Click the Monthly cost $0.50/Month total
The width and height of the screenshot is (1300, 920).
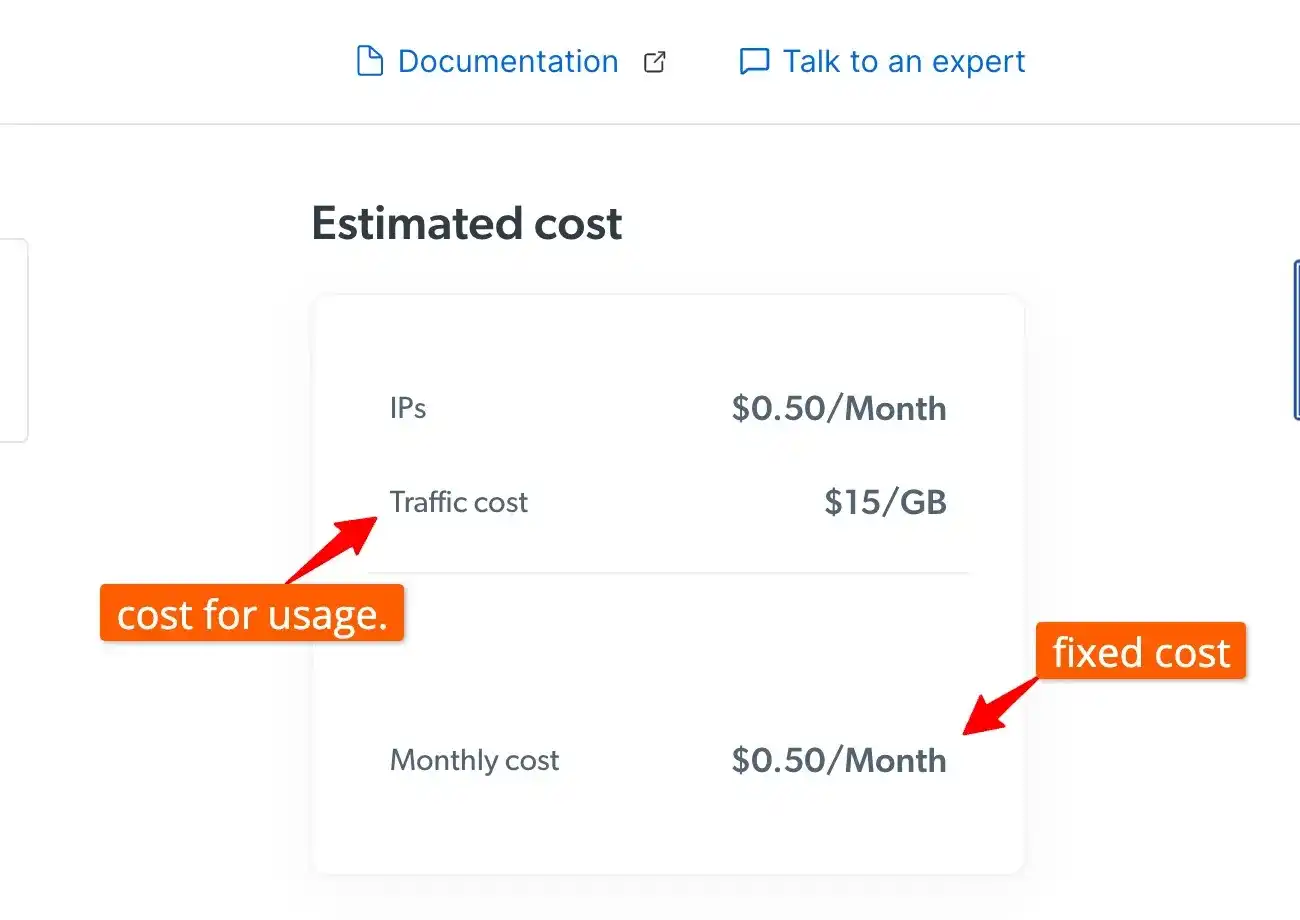tap(839, 760)
